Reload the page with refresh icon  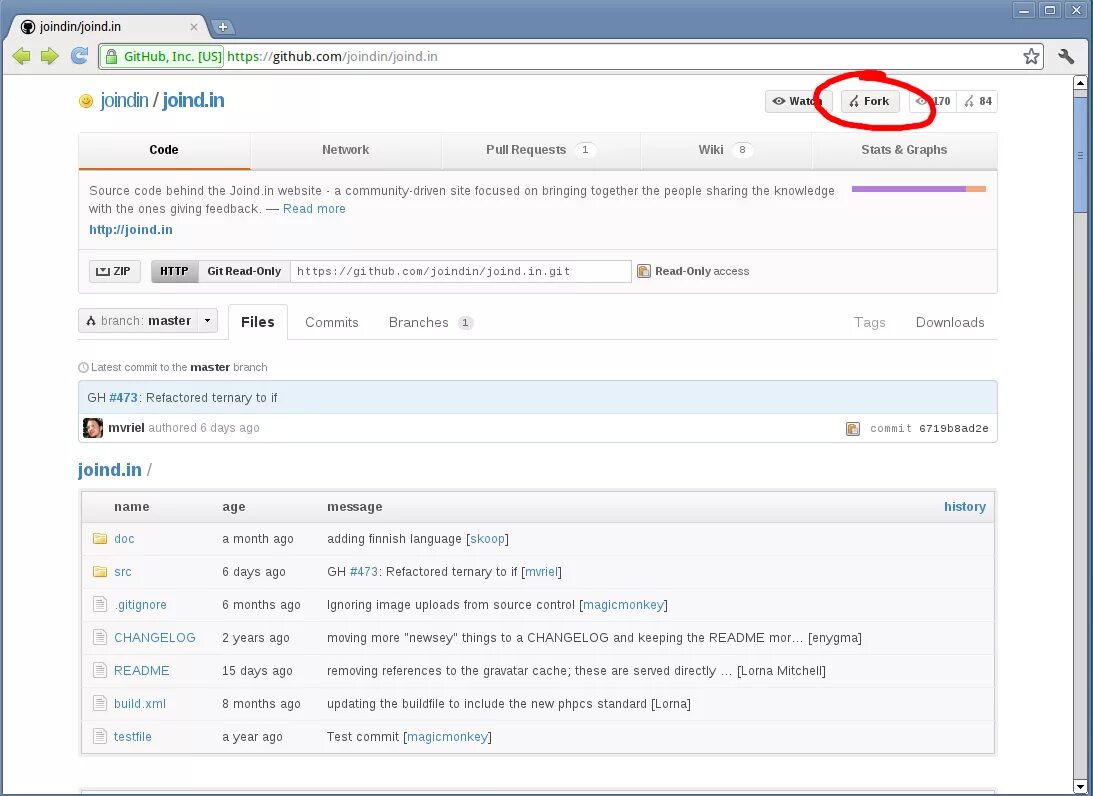click(79, 56)
